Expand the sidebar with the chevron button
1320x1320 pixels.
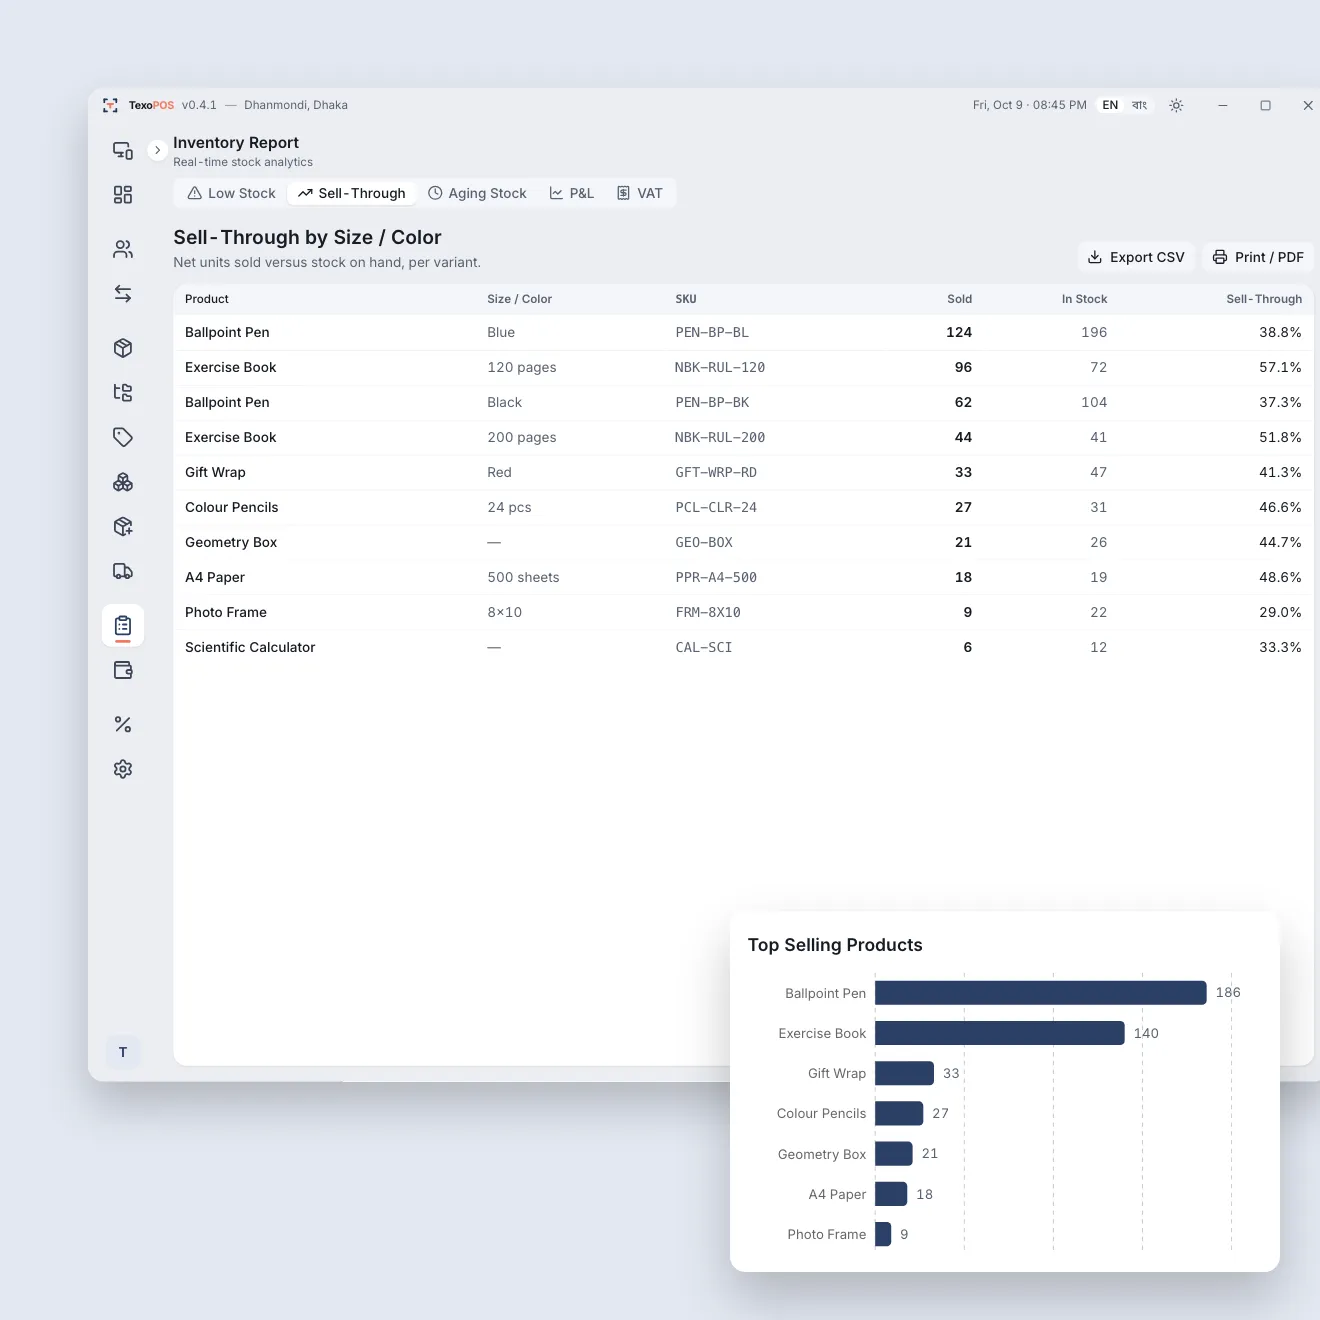pyautogui.click(x=157, y=150)
